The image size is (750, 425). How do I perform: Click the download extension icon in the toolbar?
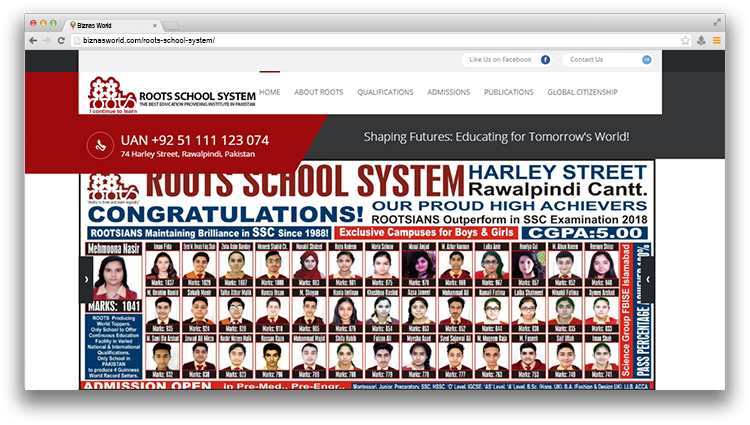pos(701,40)
